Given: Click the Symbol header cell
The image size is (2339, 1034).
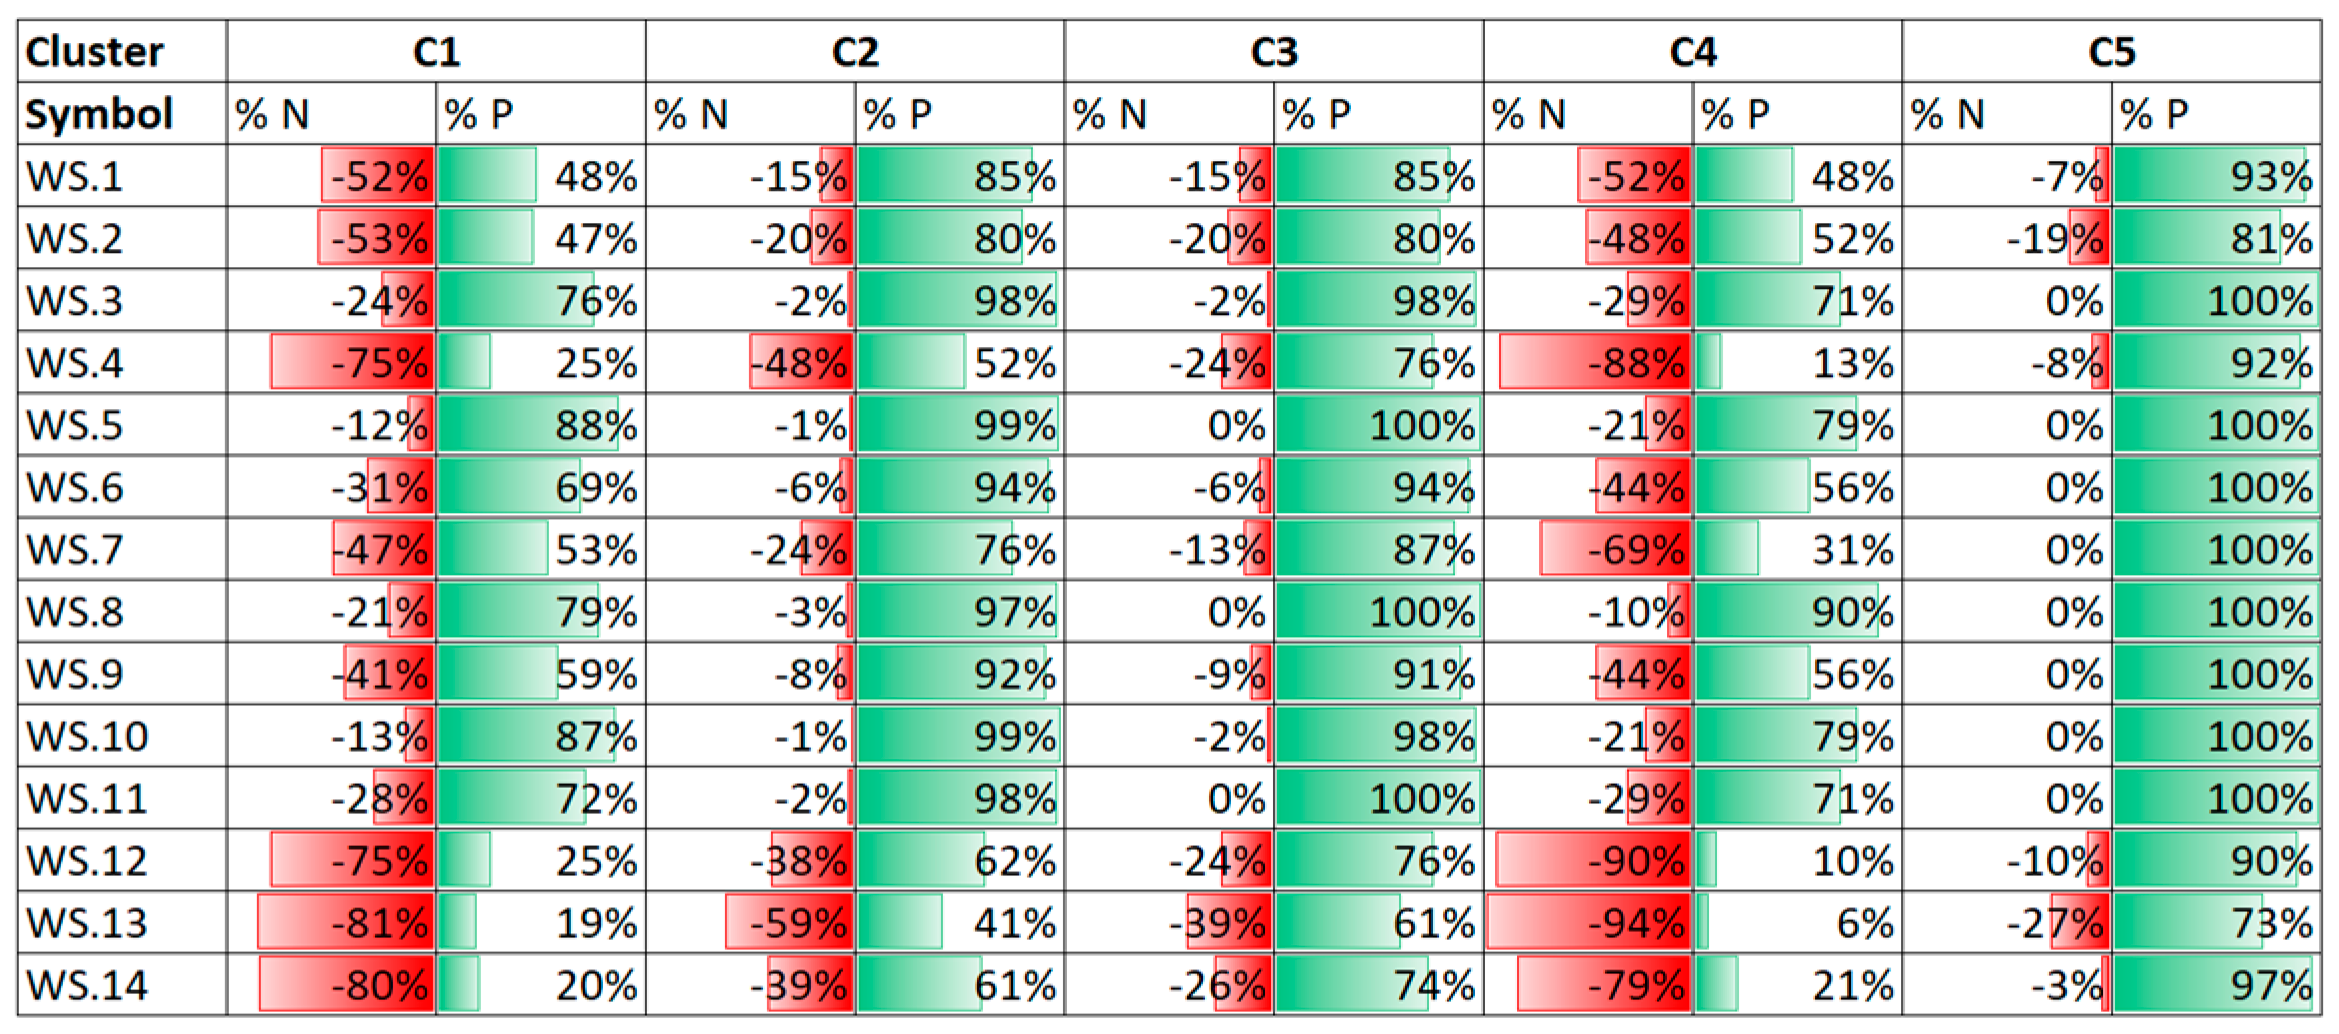Looking at the screenshot, I should [x=99, y=114].
